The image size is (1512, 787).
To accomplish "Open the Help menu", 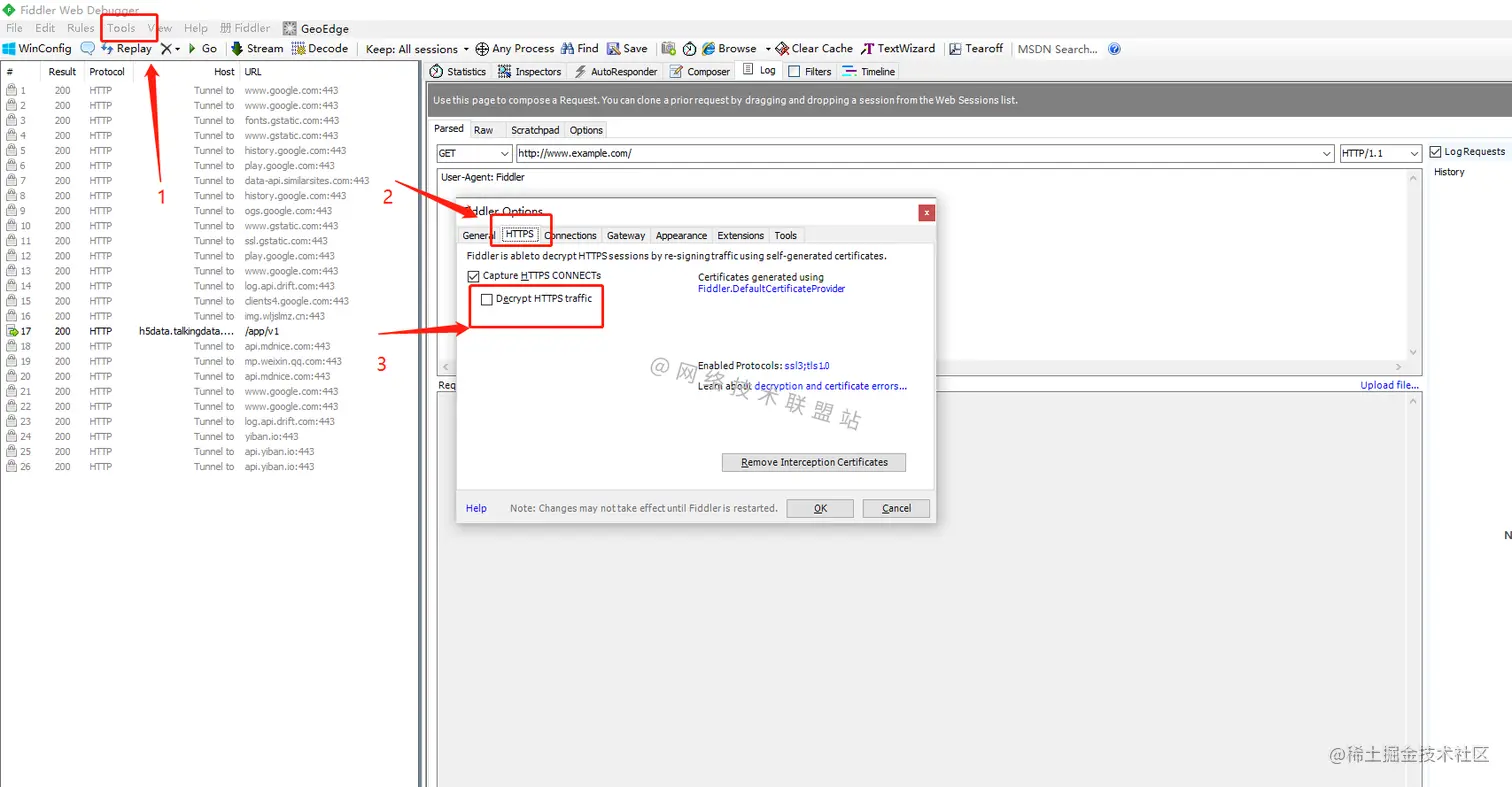I will pos(196,29).
